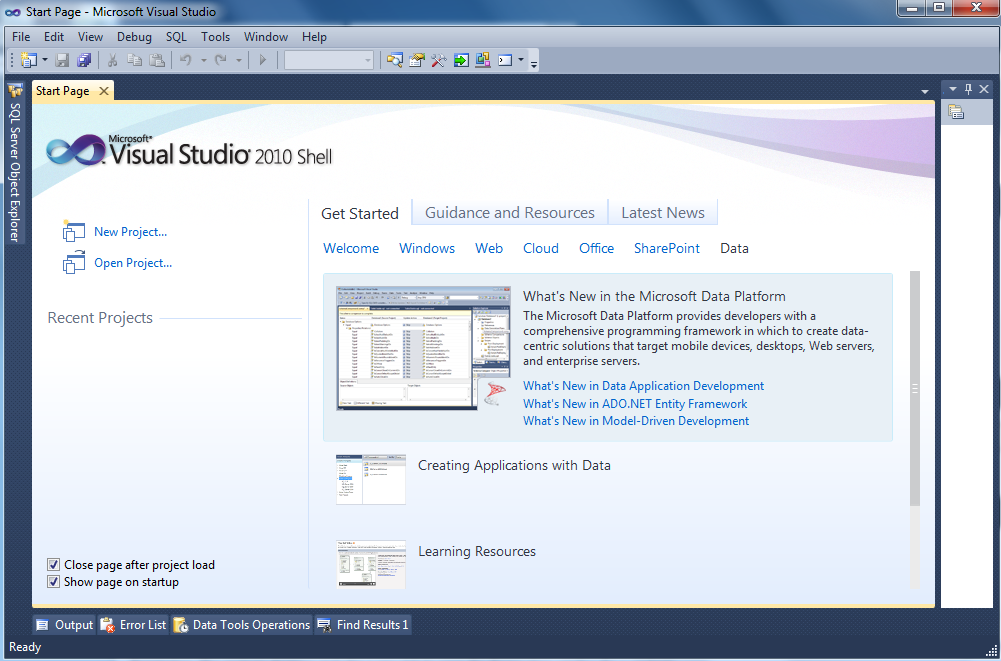Click the Start Page green arrow icon

click(461, 60)
